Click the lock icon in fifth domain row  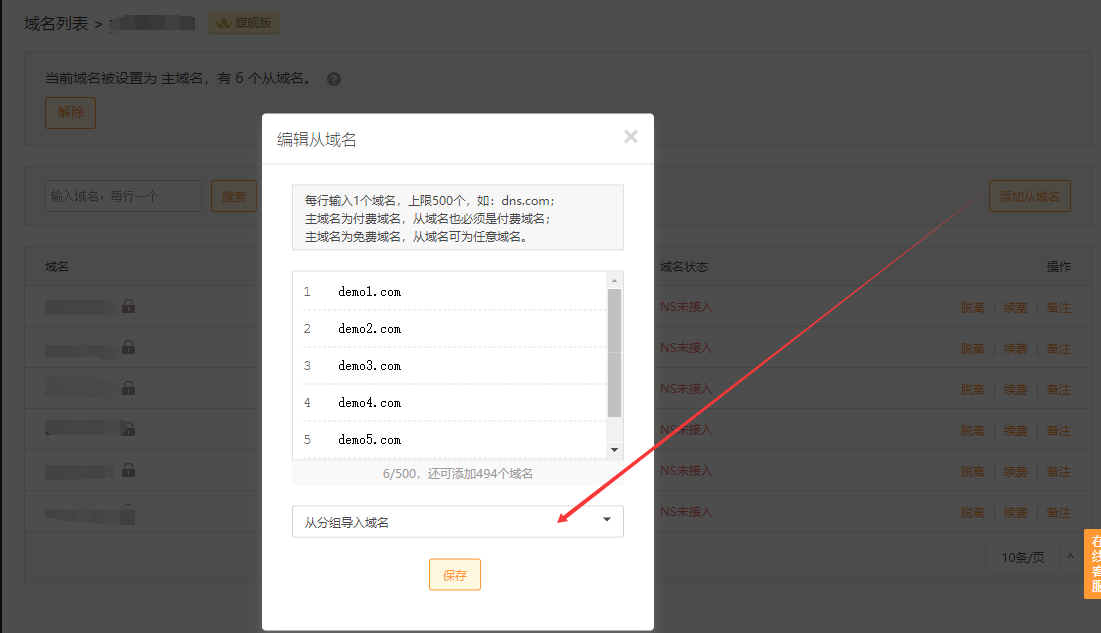click(128, 469)
